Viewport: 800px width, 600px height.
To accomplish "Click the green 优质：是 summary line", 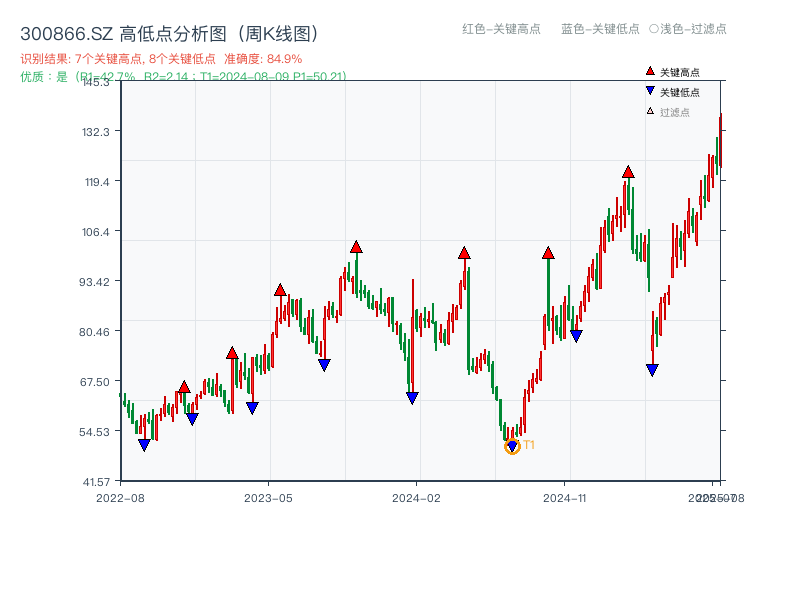I will click(x=184, y=77).
